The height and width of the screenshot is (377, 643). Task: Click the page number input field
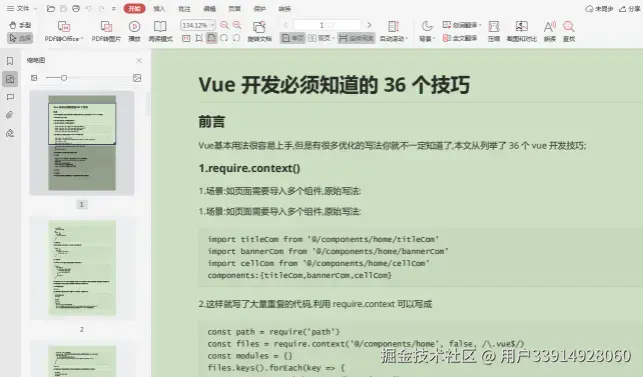click(327, 25)
